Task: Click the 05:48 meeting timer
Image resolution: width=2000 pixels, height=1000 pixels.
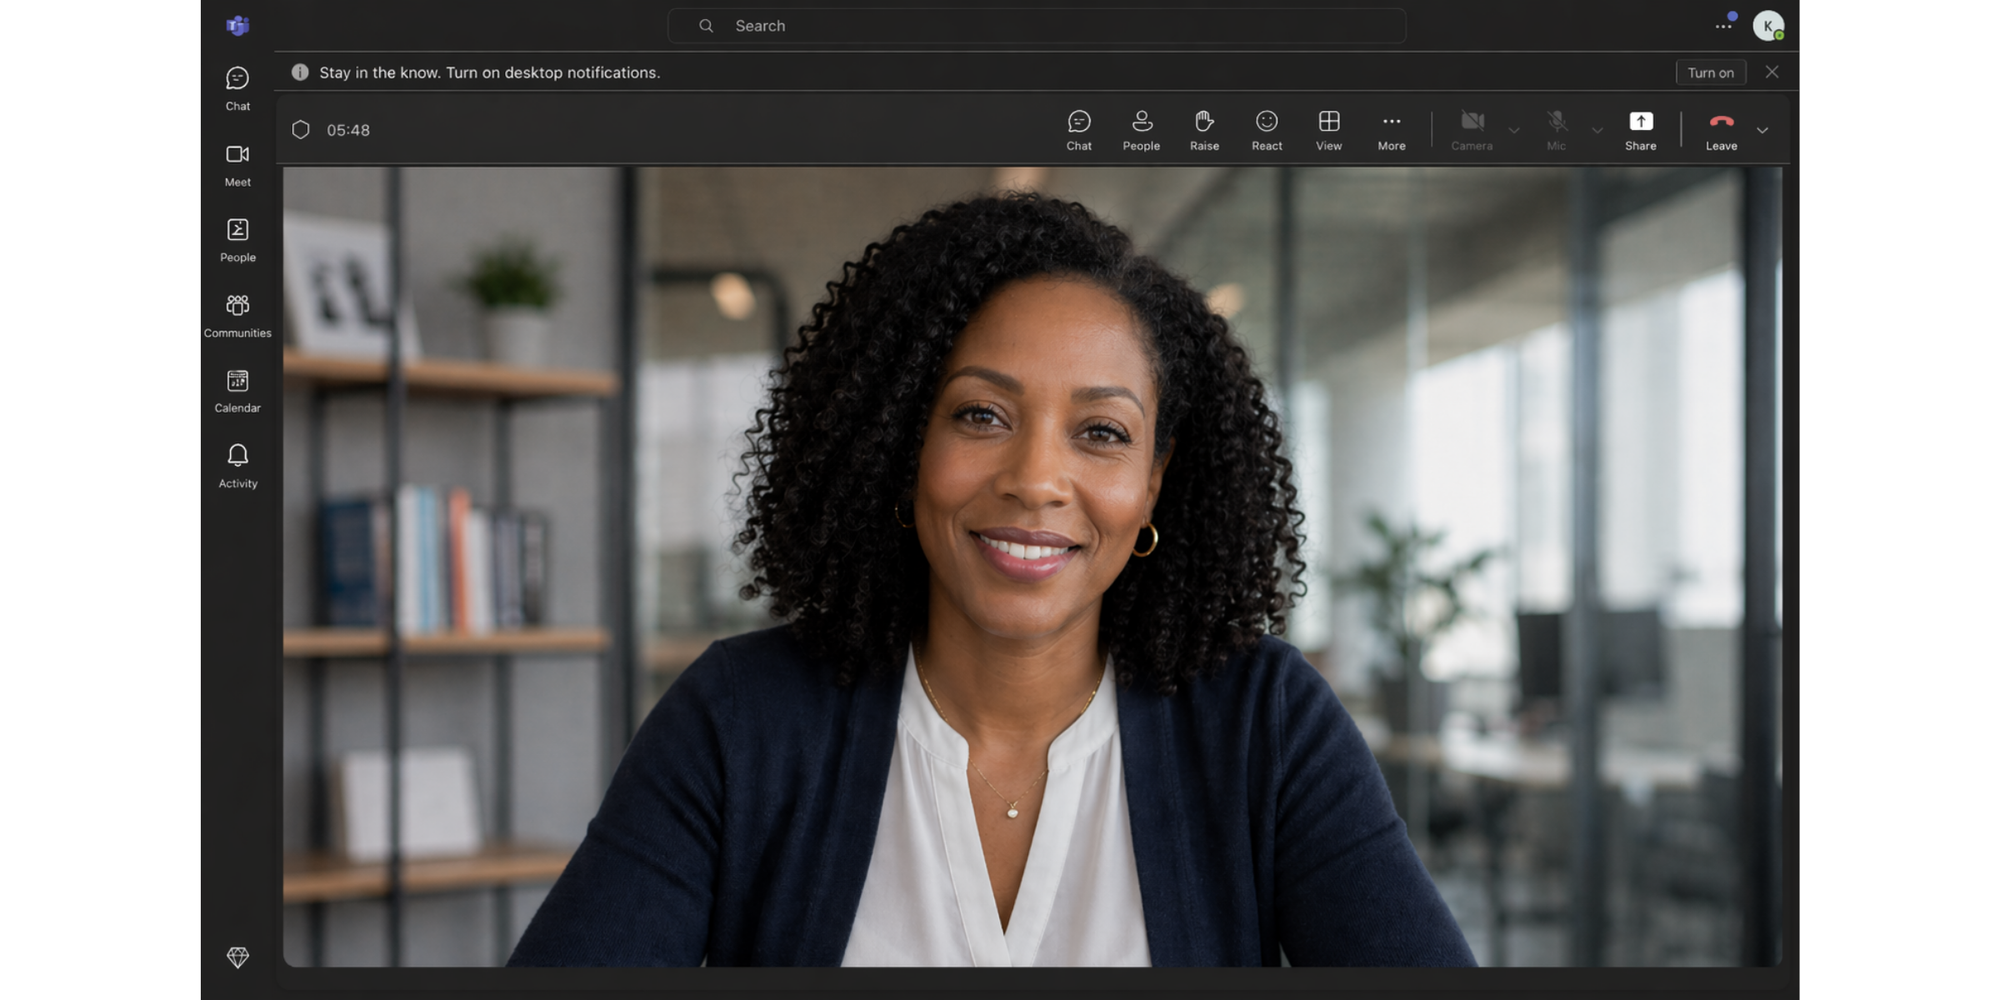Action: 348,130
